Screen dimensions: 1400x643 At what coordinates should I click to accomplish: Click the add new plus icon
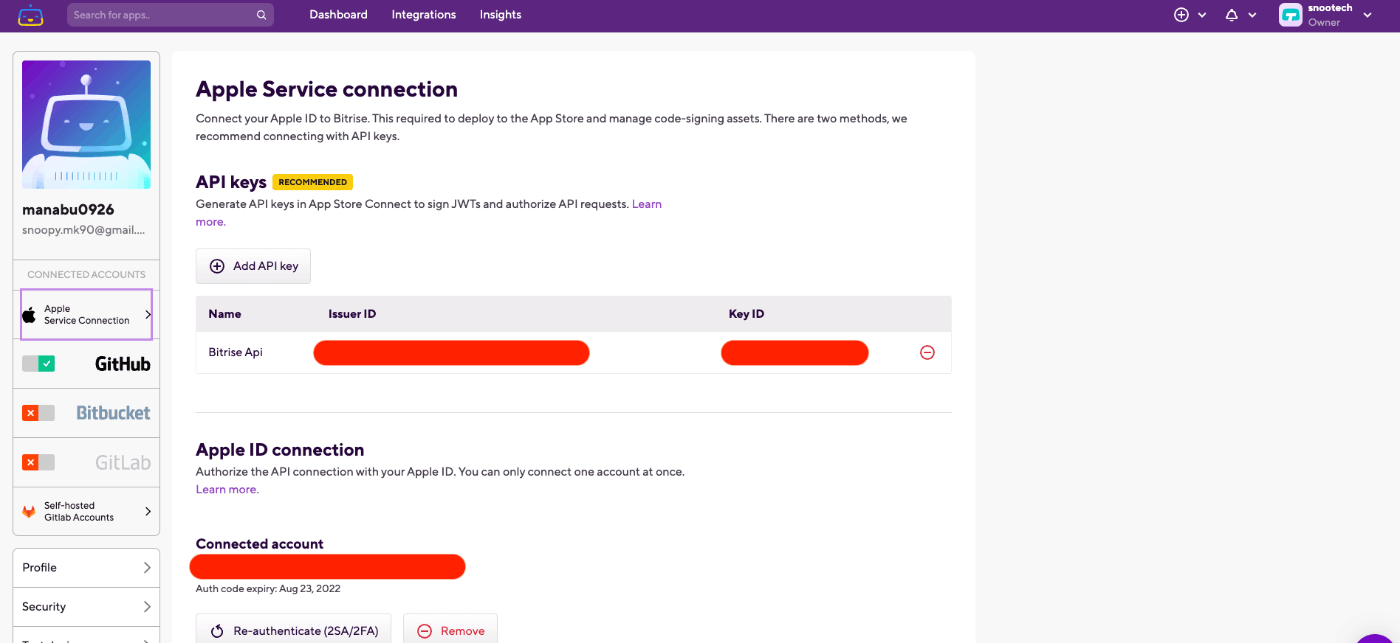coord(1181,15)
